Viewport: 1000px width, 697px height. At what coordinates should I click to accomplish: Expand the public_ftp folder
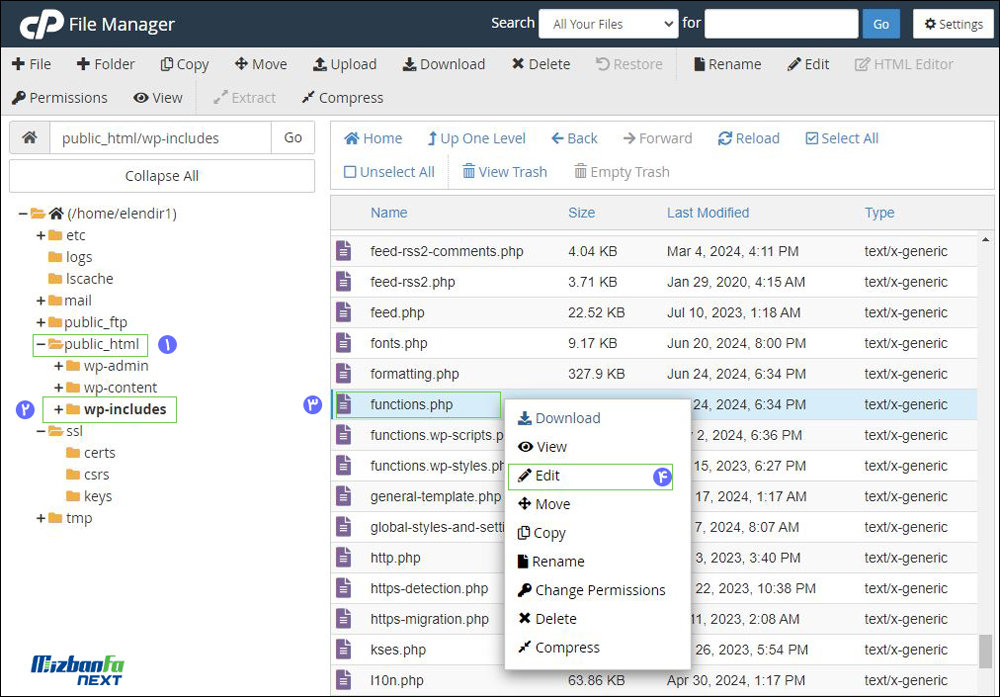point(41,322)
